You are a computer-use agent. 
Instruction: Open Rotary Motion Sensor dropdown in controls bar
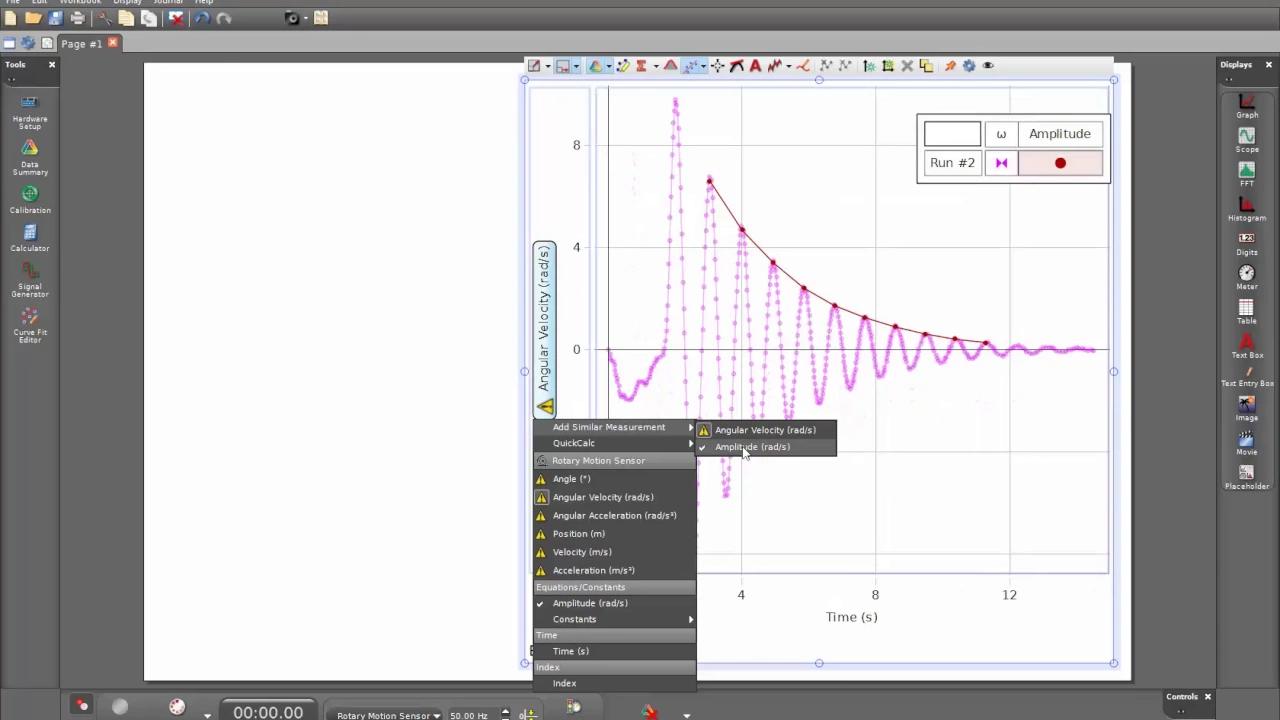[389, 715]
